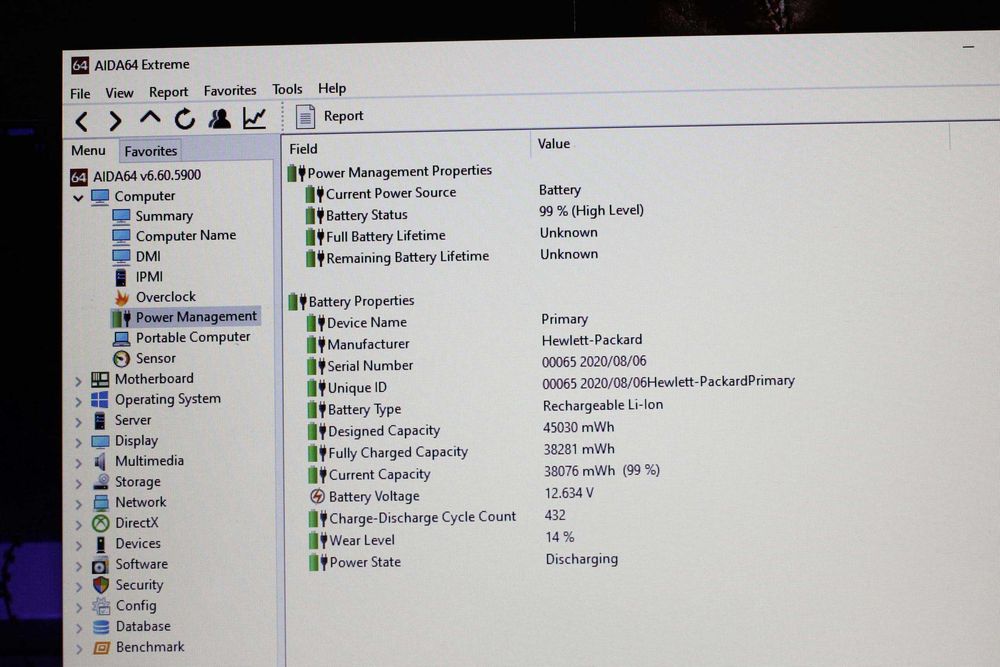Open the graph chart toolbar icon

pyautogui.click(x=254, y=117)
